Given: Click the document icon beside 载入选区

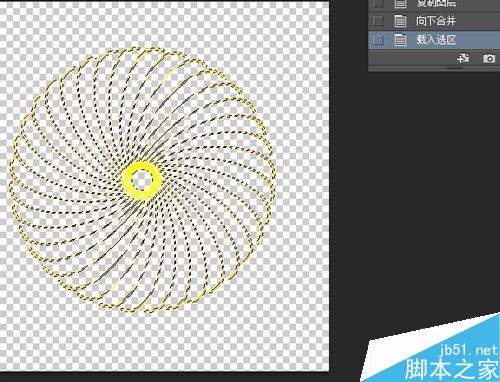Looking at the screenshot, I should coord(400,40).
